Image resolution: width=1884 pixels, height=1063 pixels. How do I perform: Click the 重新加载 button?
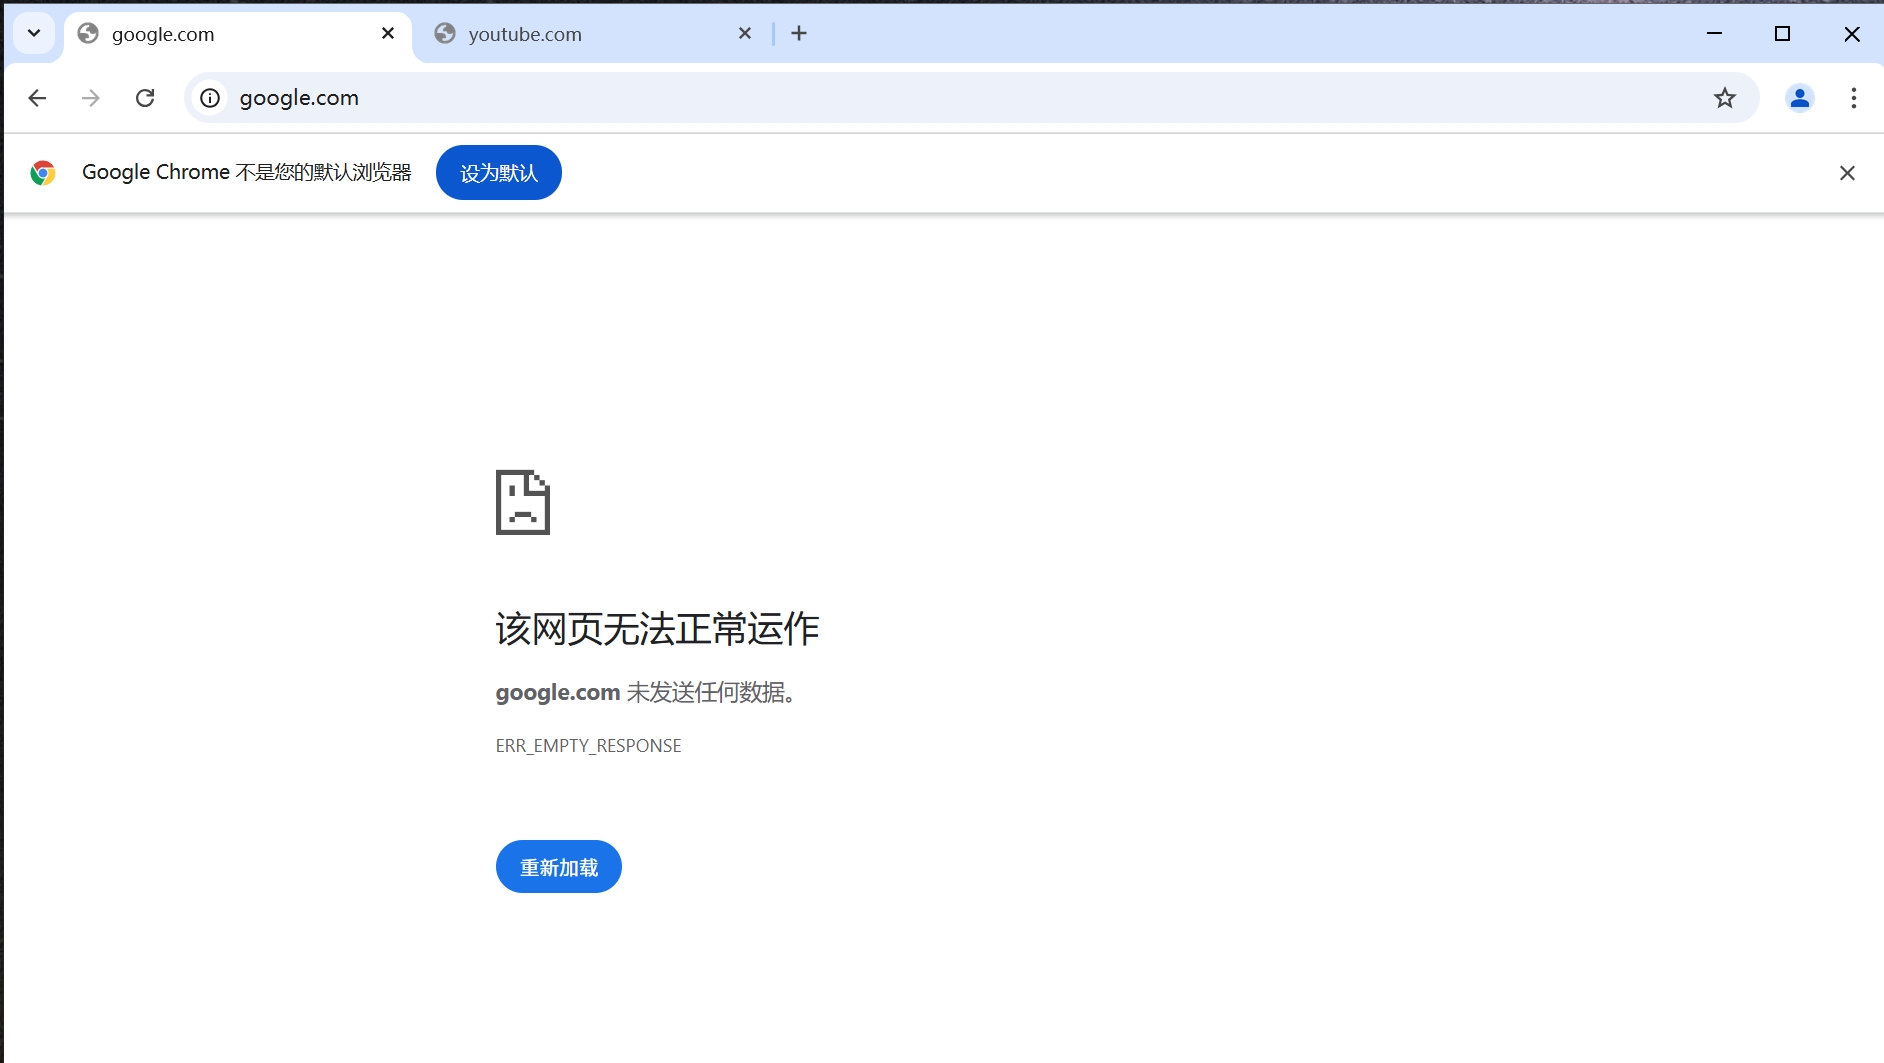559,867
